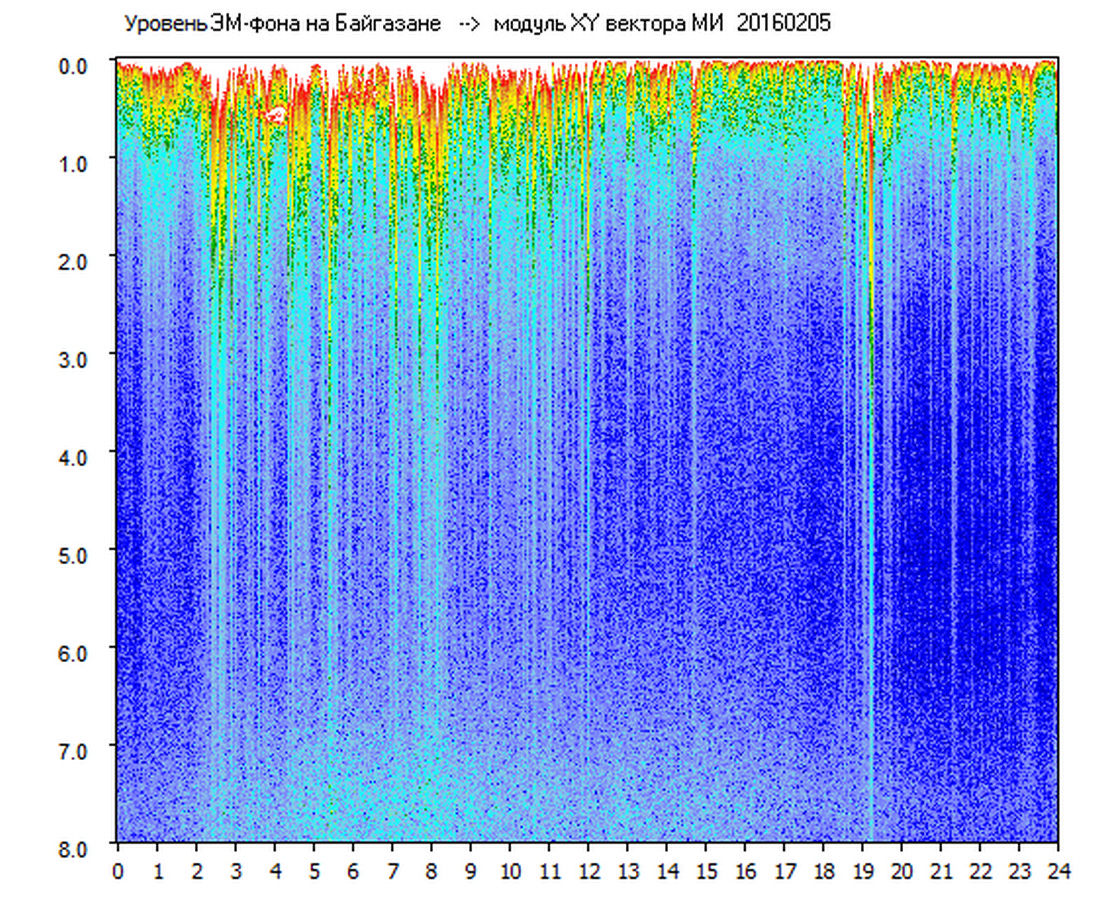Click hour 24 on the horizontal axis

(x=1058, y=870)
